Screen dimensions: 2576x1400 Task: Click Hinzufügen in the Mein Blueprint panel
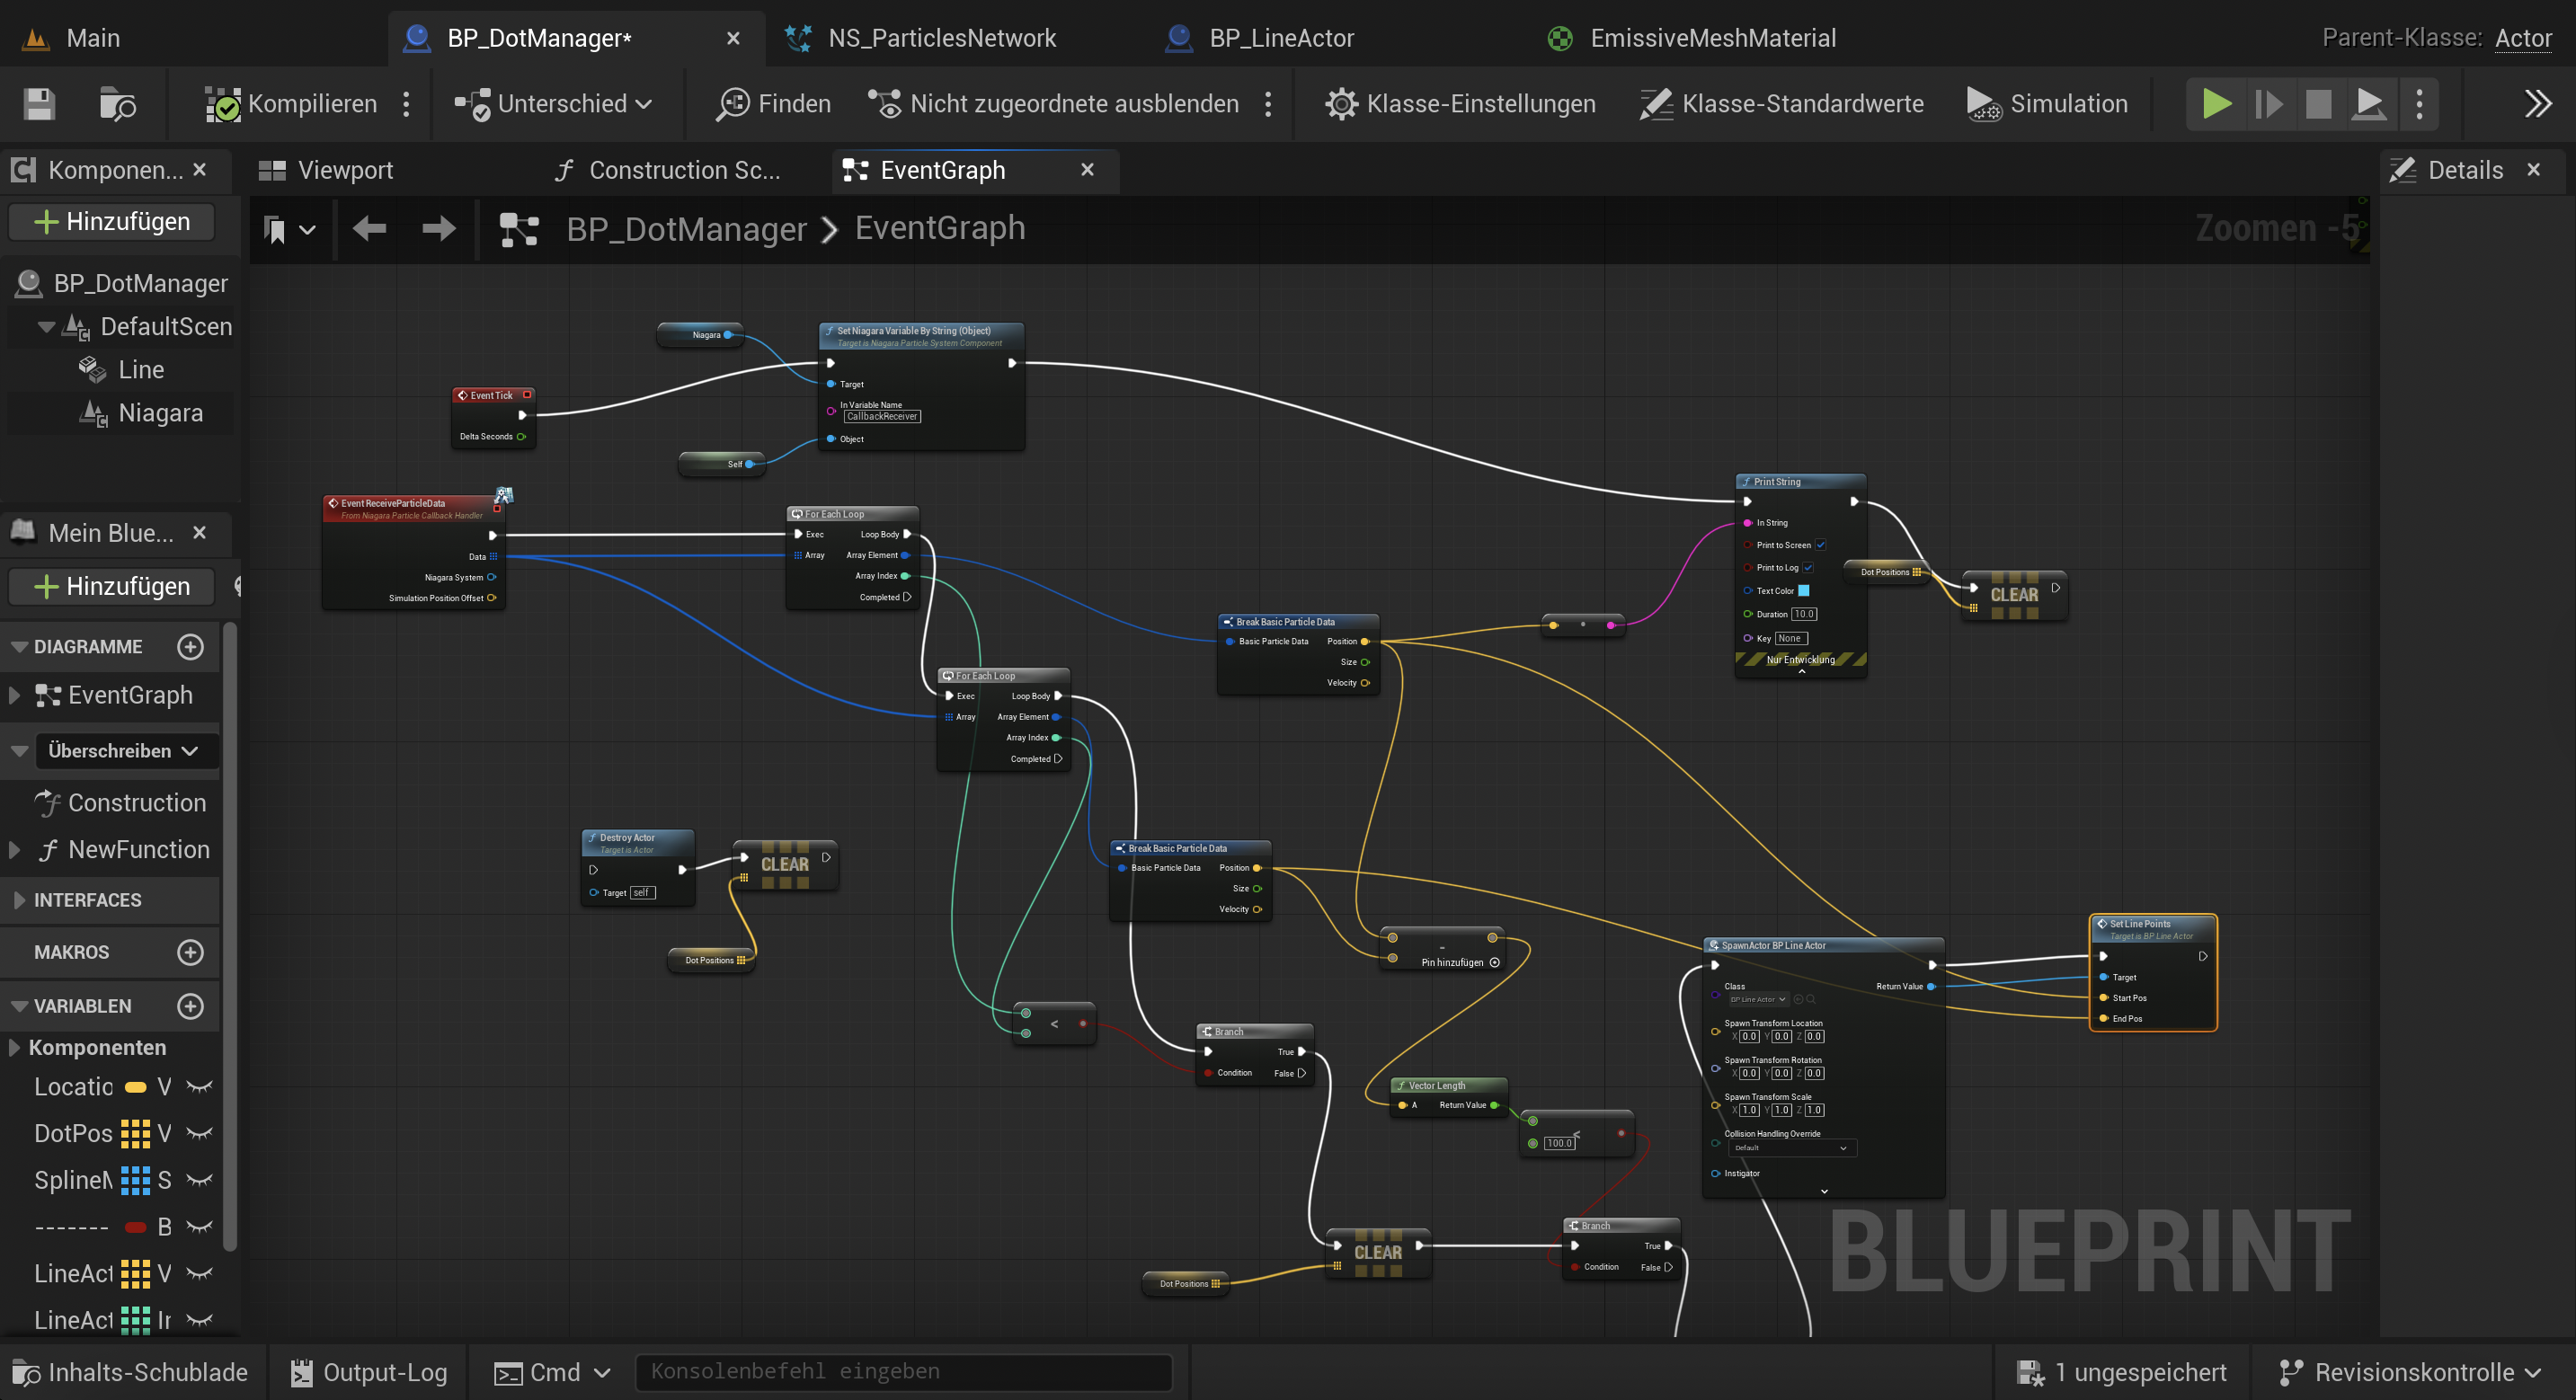[111, 586]
